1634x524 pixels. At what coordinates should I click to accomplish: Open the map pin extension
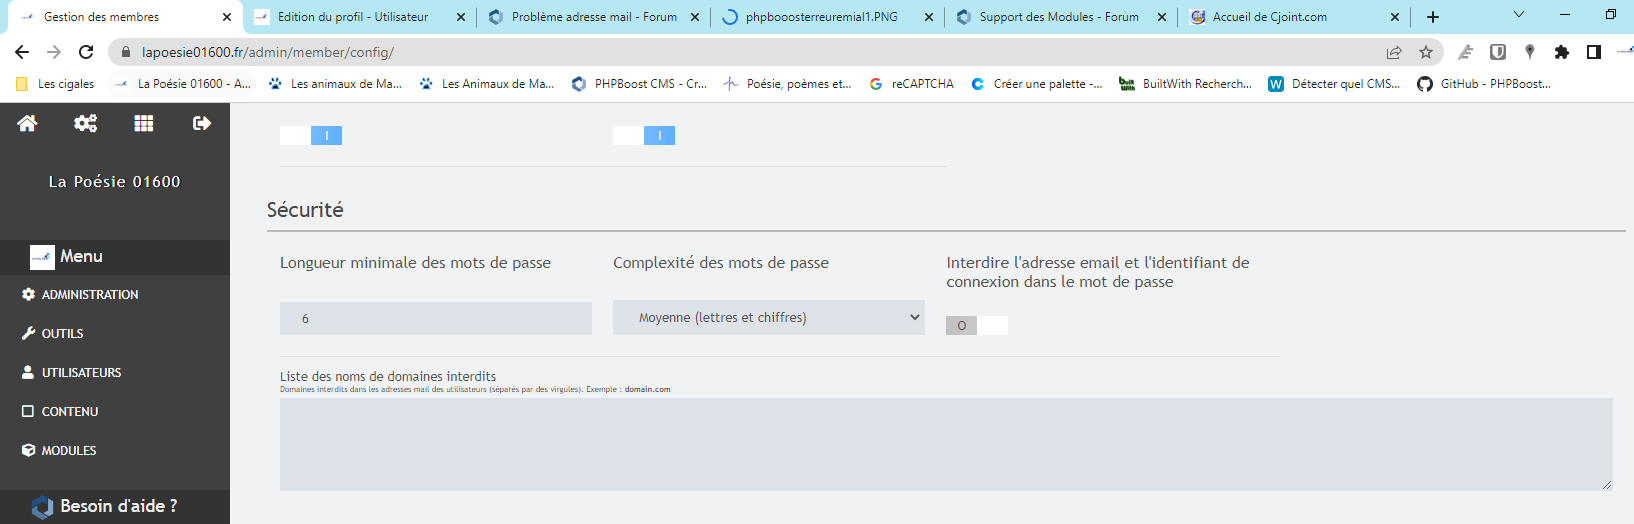1530,52
